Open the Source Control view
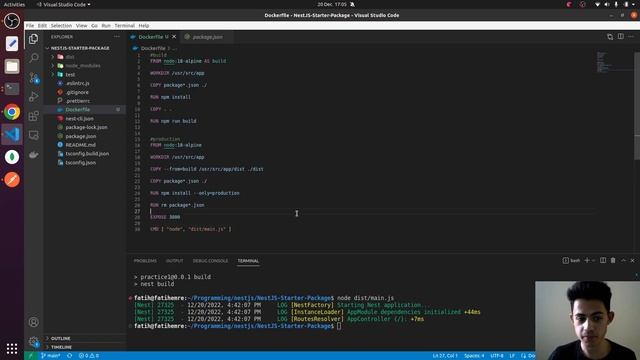 33,77
